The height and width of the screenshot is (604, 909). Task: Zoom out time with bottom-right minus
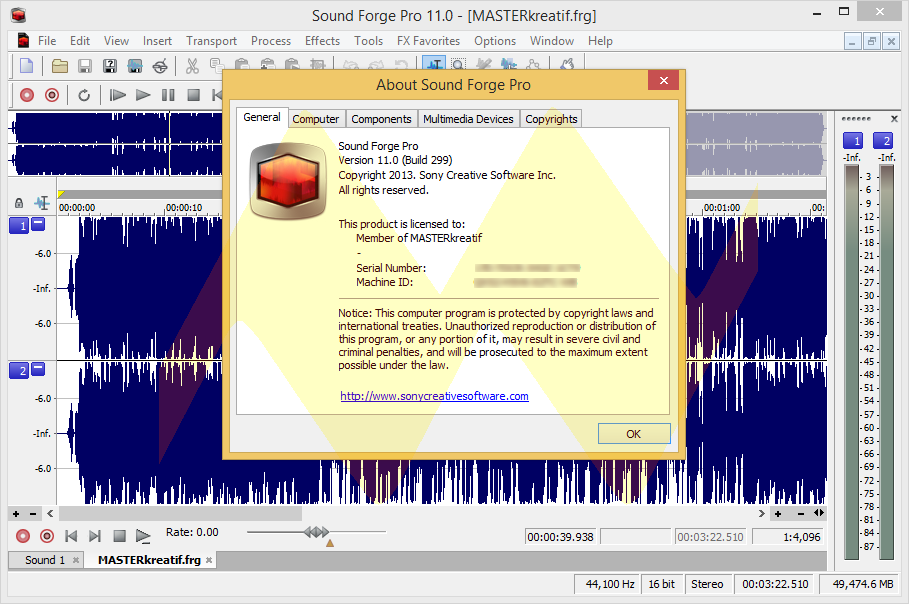pos(801,514)
